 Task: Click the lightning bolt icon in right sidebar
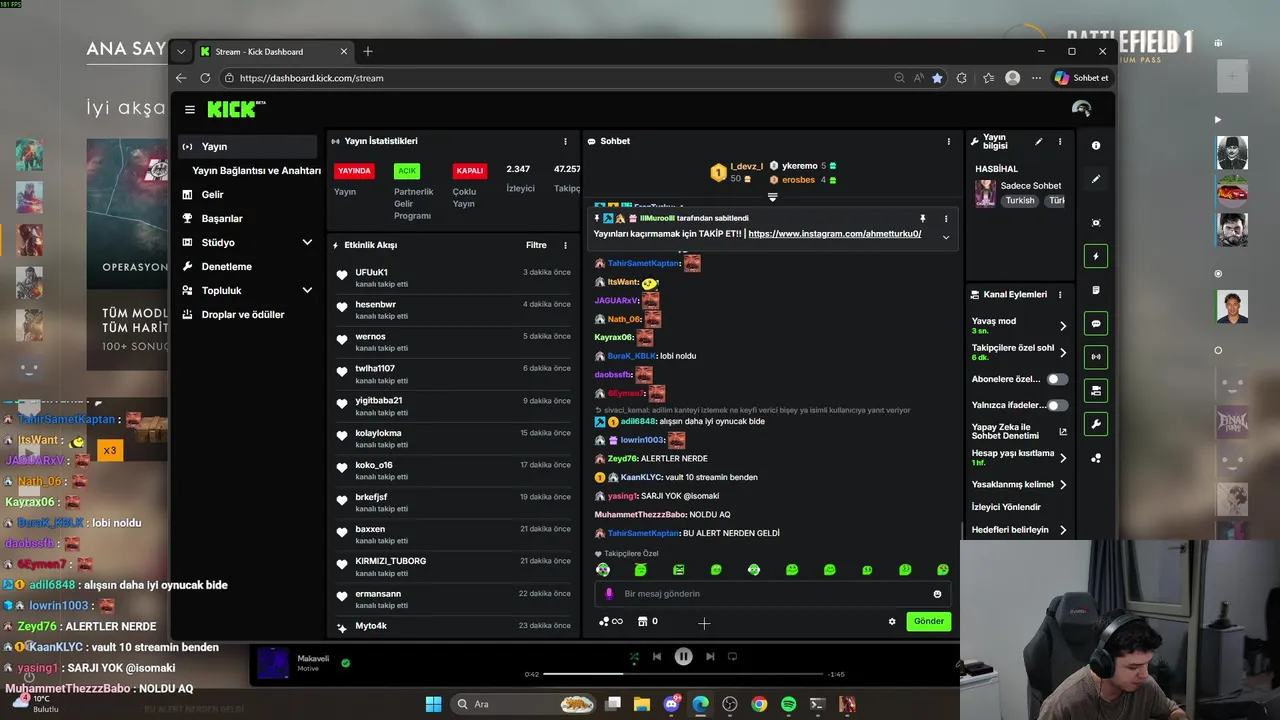coord(1096,256)
